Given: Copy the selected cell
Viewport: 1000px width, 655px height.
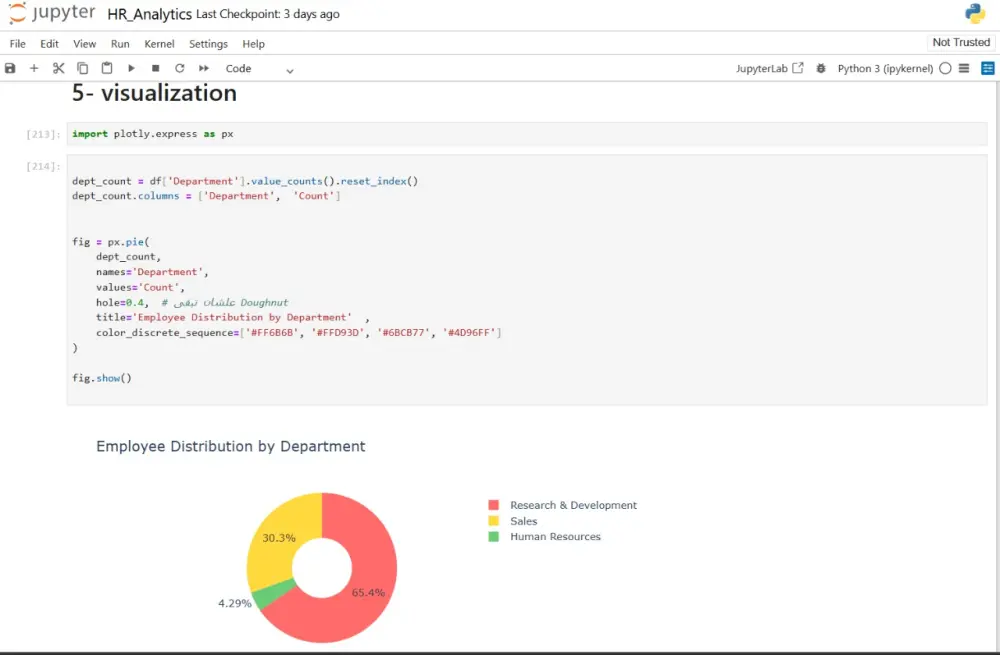Looking at the screenshot, I should (82, 68).
